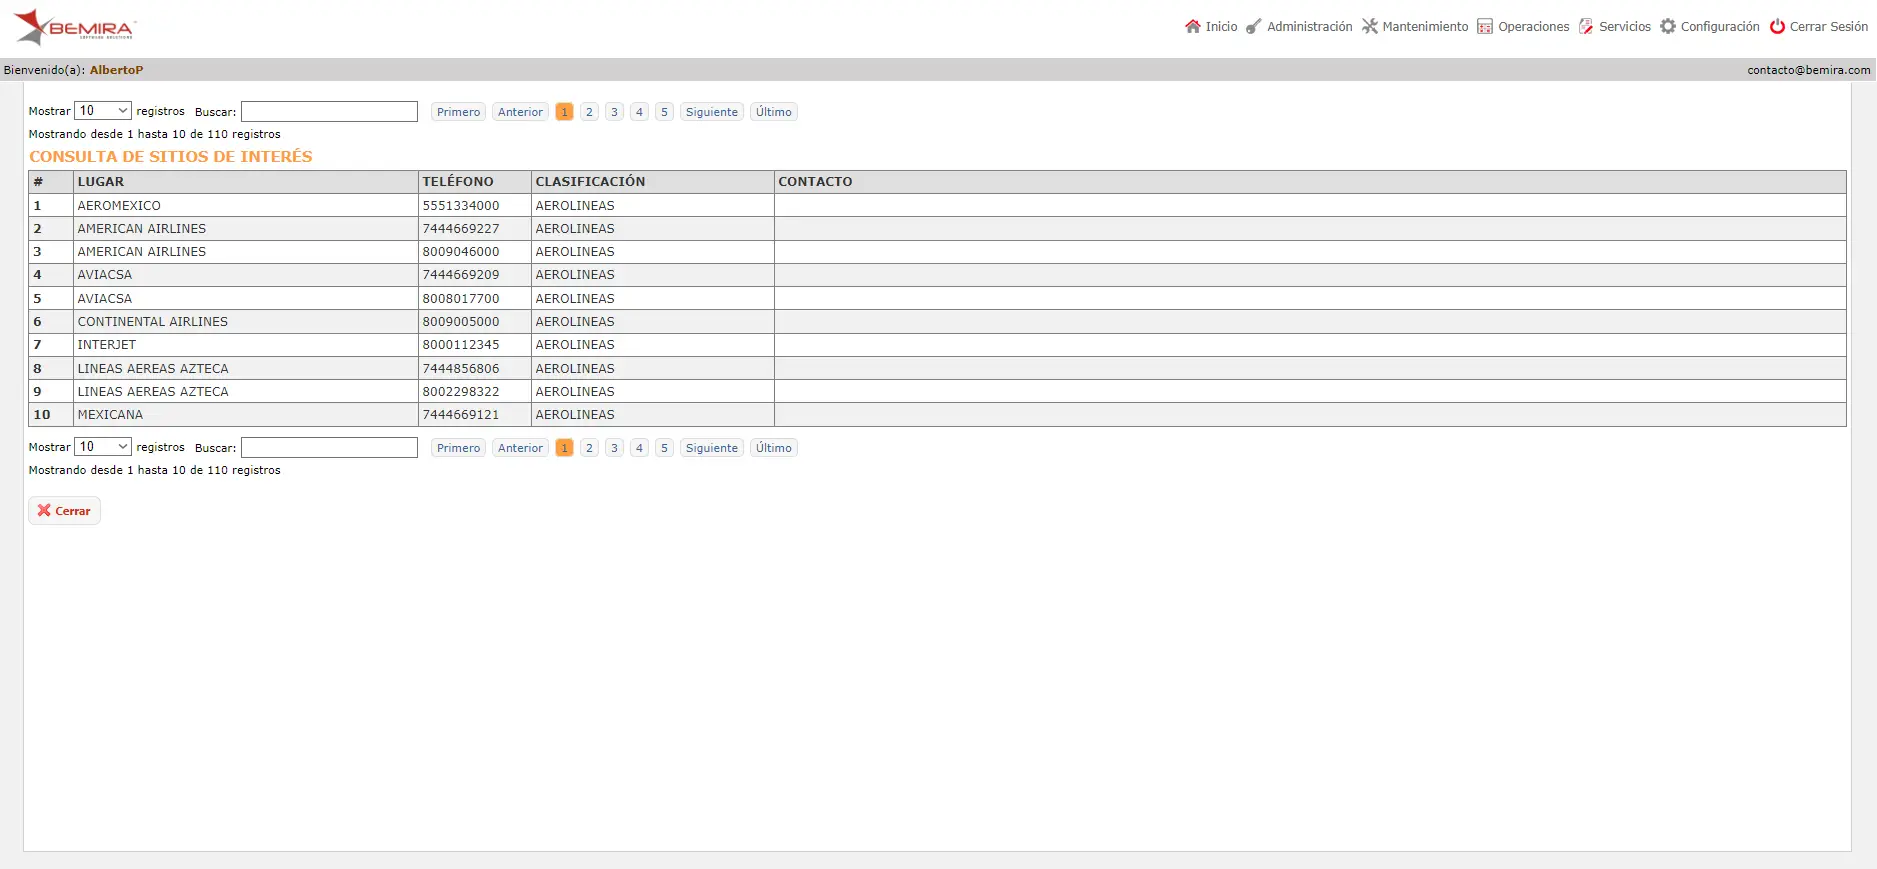Select page 2 in top pagination
The height and width of the screenshot is (869, 1877).
click(x=589, y=112)
